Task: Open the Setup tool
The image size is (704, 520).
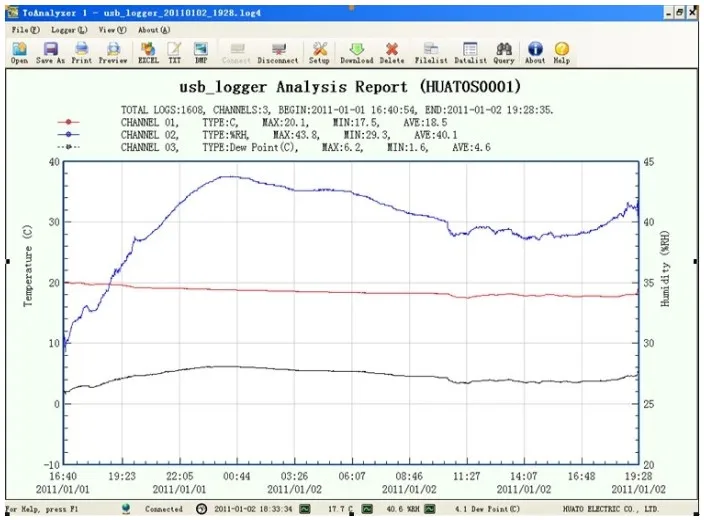Action: (319, 50)
